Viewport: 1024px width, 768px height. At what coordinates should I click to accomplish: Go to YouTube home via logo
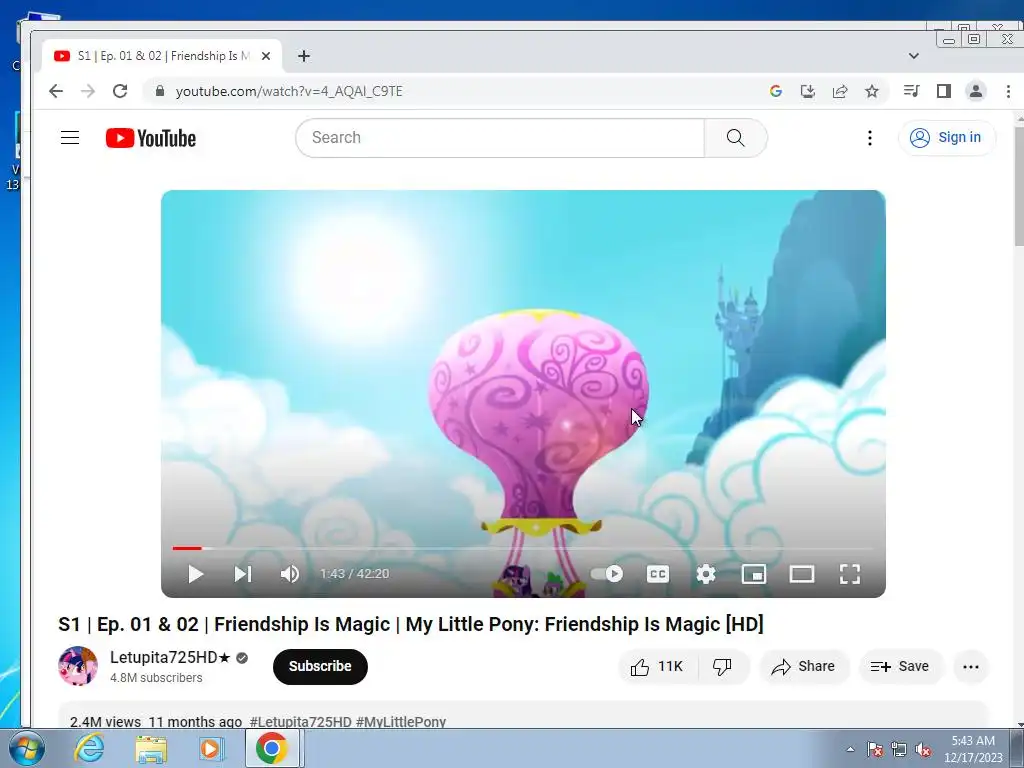151,138
